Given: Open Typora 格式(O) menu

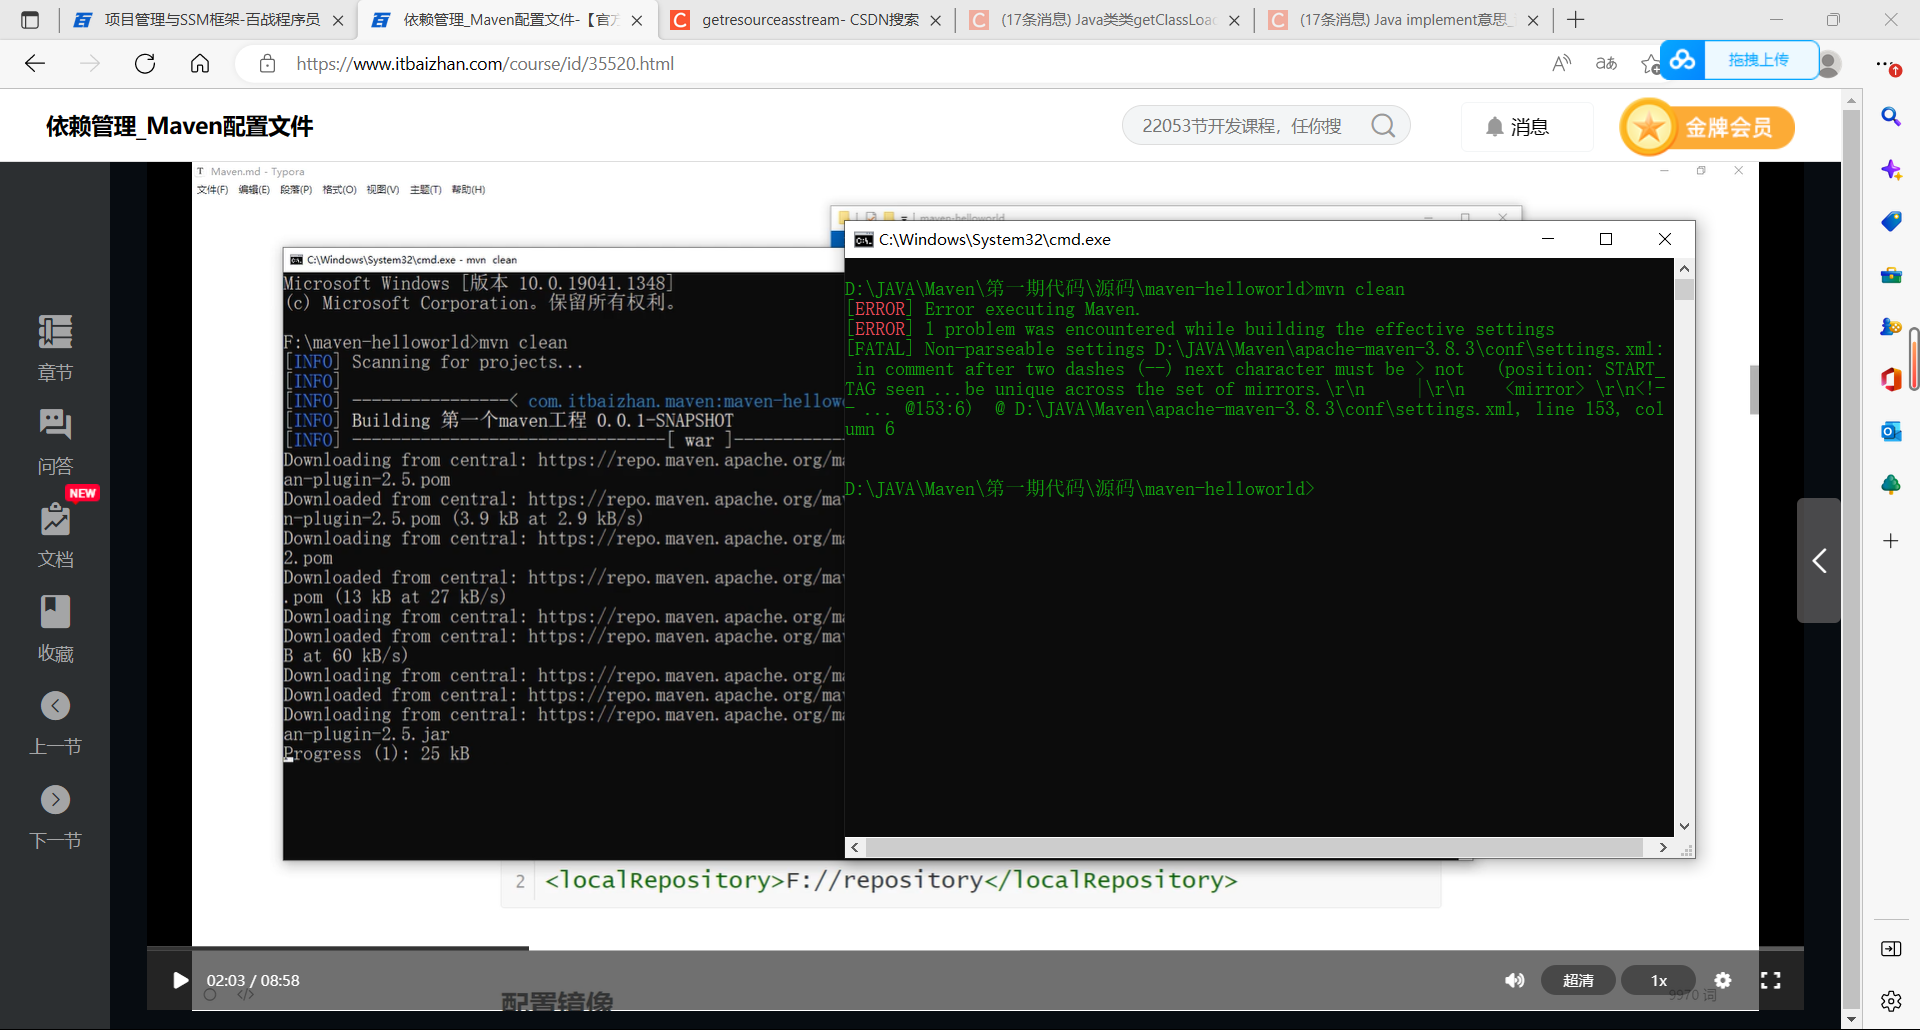Looking at the screenshot, I should coord(339,190).
